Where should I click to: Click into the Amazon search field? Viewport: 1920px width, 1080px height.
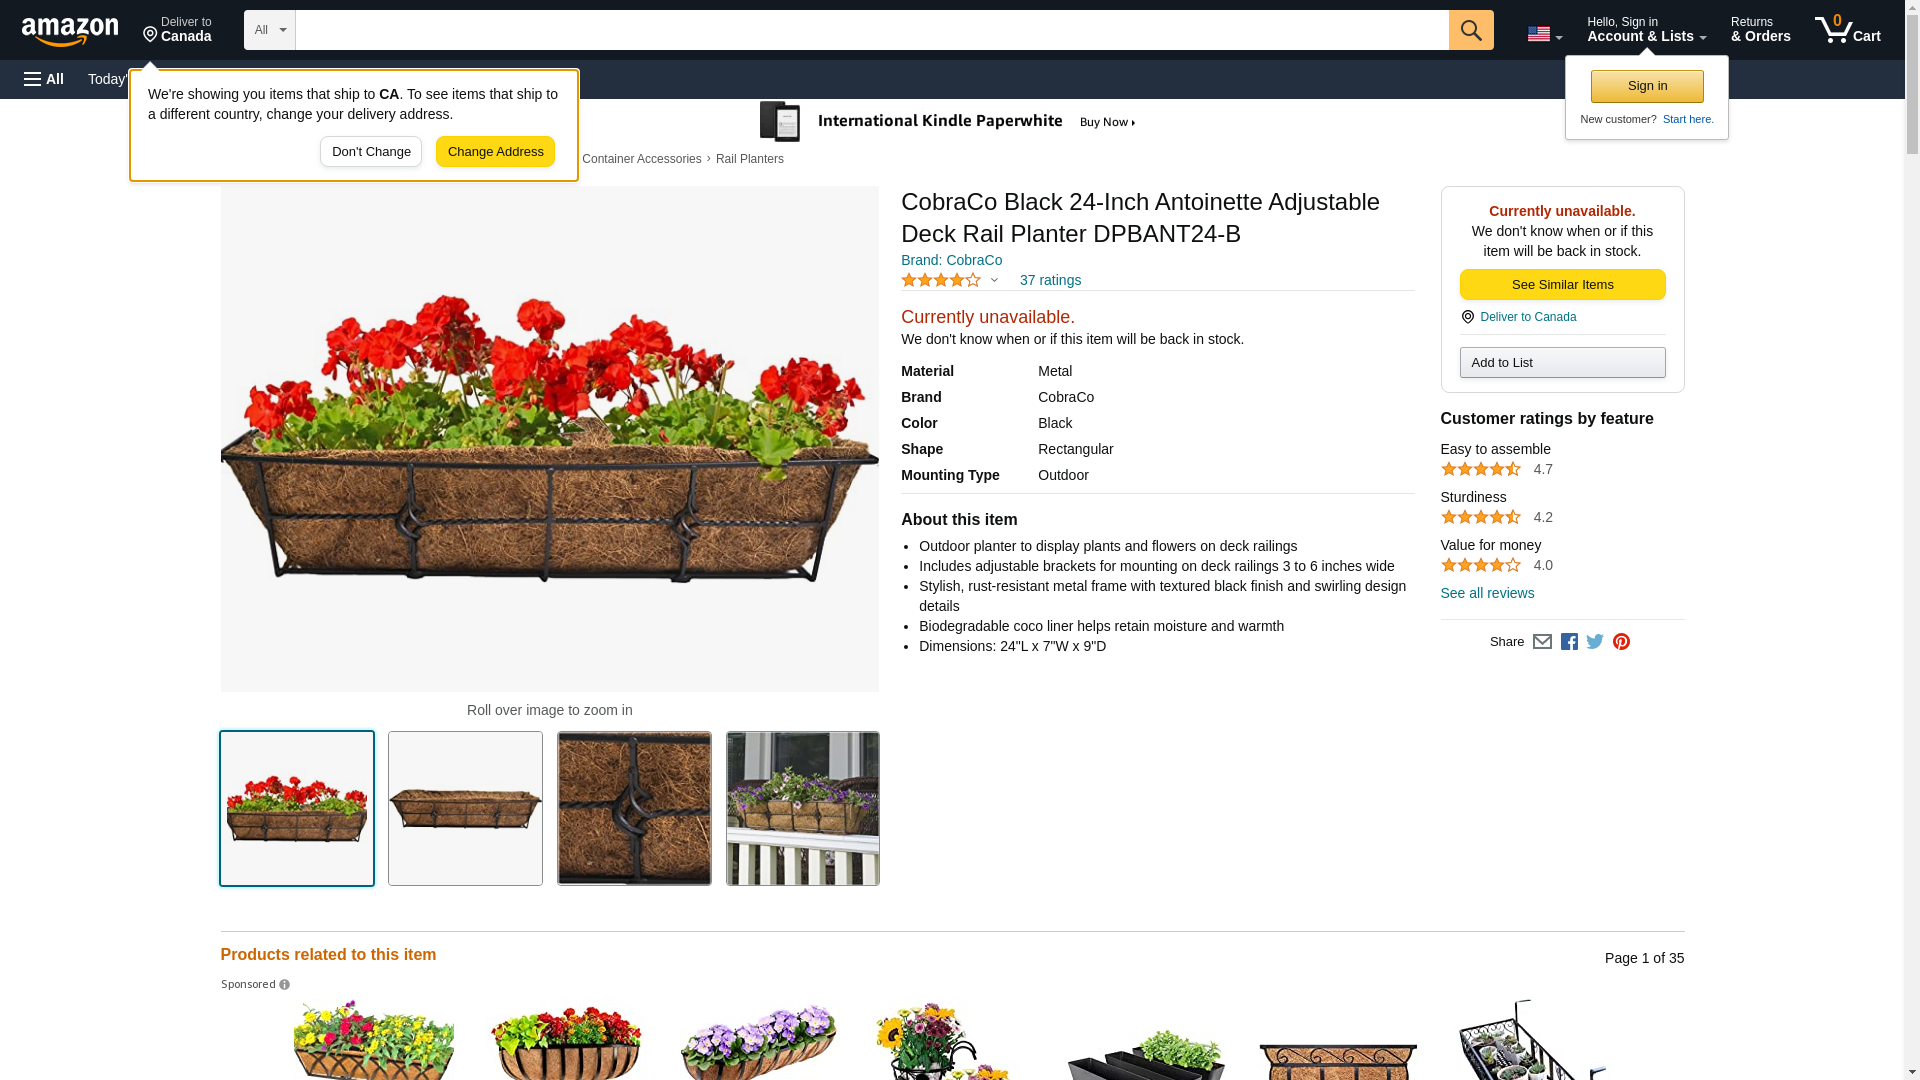pyautogui.click(x=872, y=30)
